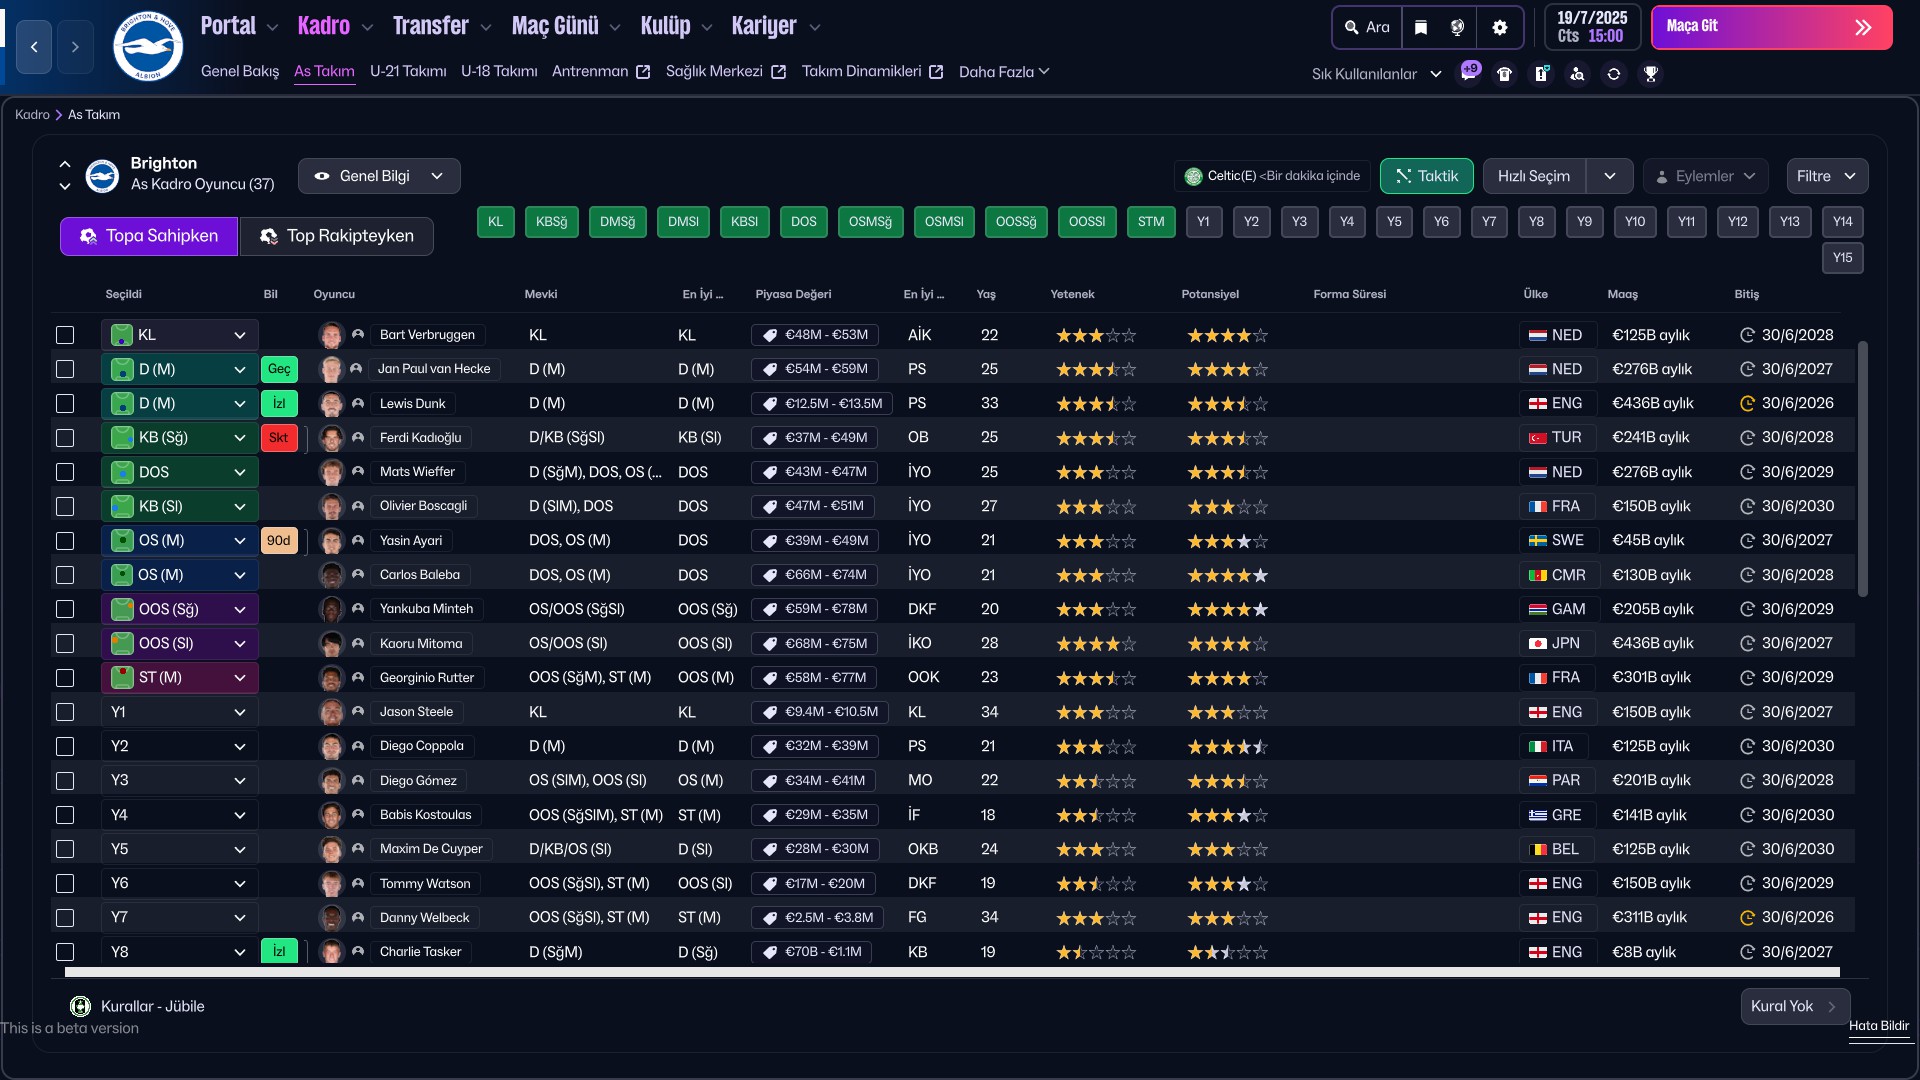Open the Y1 position selector dropdown
Viewport: 1920px width, 1080px height.
(179, 712)
